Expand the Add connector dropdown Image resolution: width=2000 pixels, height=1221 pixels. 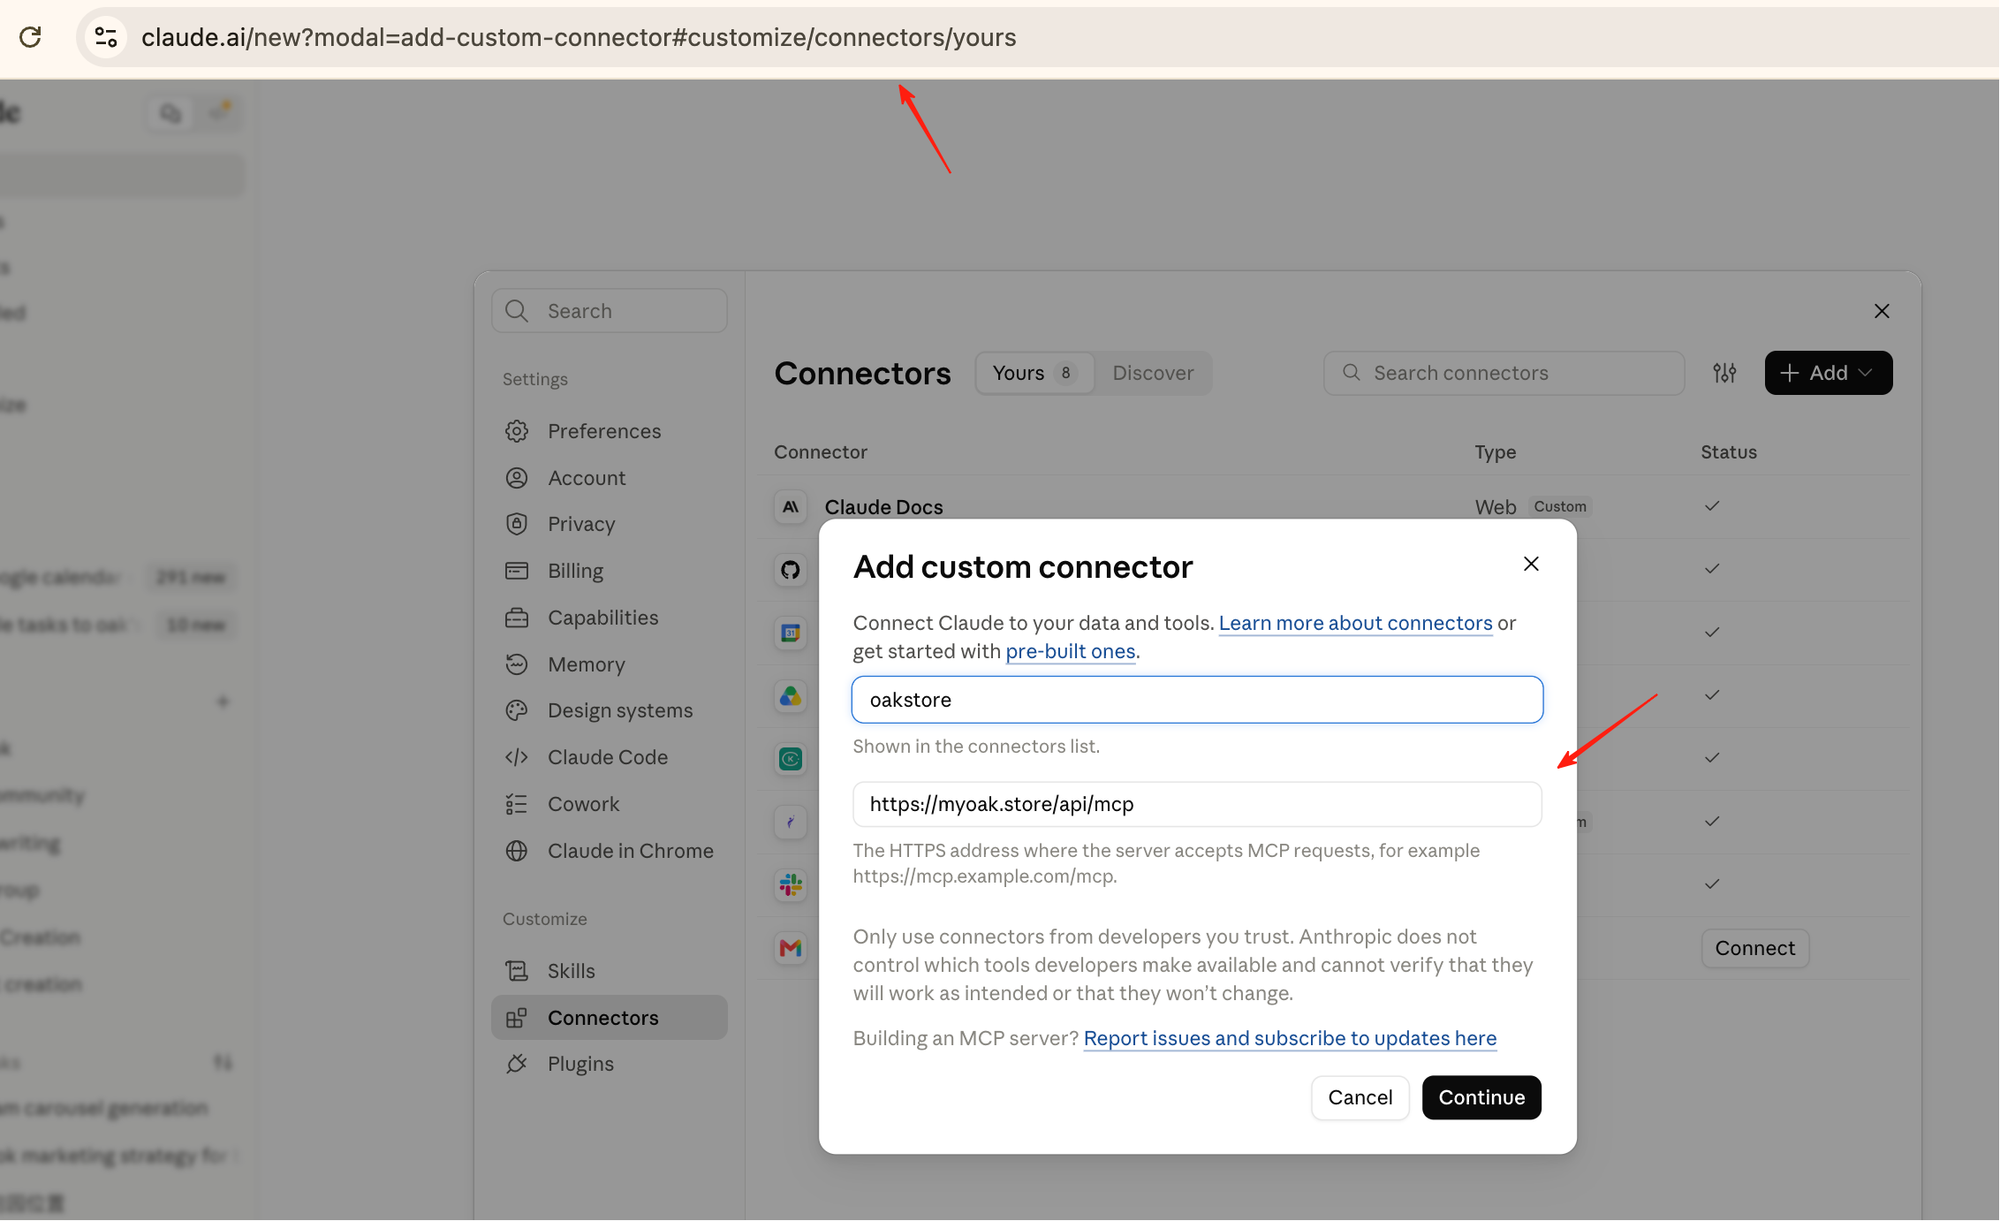pyautogui.click(x=1828, y=373)
